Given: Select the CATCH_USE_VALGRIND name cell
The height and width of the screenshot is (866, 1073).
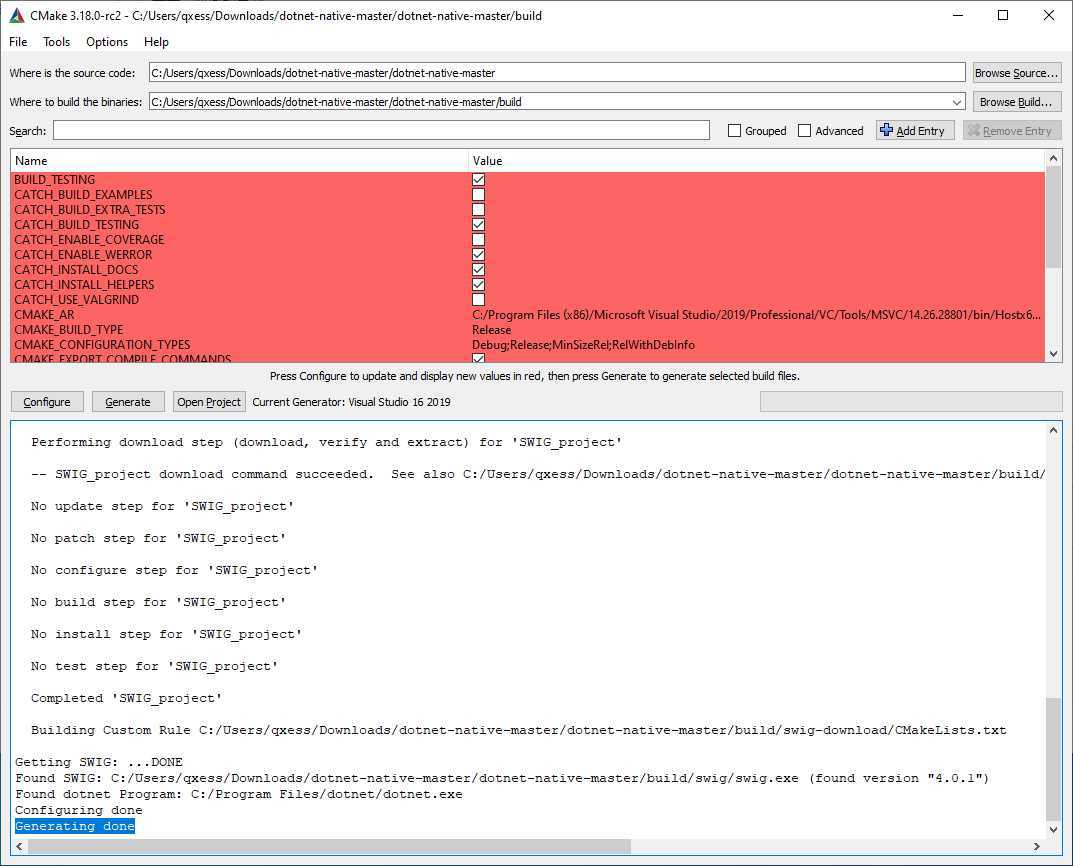Looking at the screenshot, I should [240, 300].
